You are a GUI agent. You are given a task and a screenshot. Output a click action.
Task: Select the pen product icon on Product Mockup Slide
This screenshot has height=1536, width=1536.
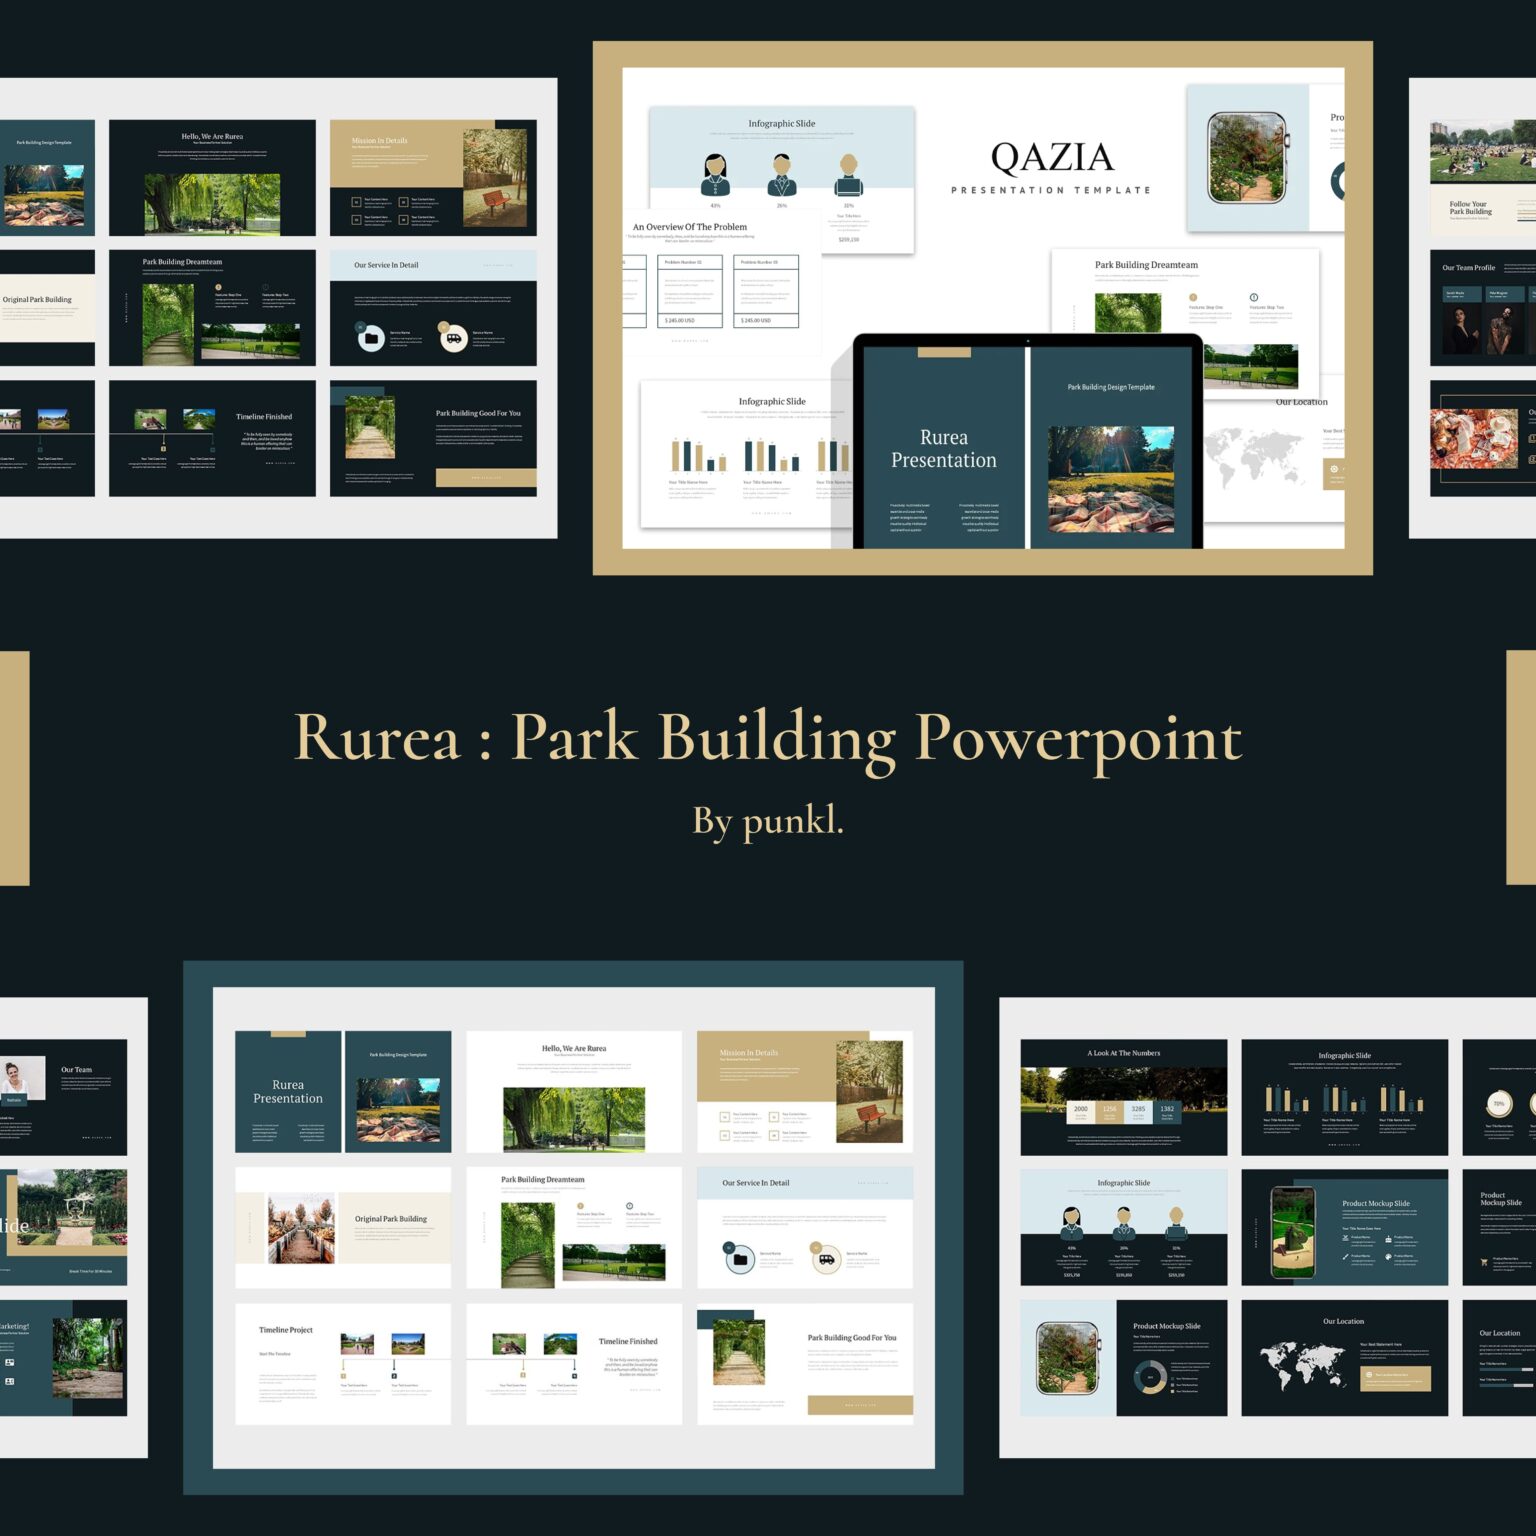point(1345,1256)
